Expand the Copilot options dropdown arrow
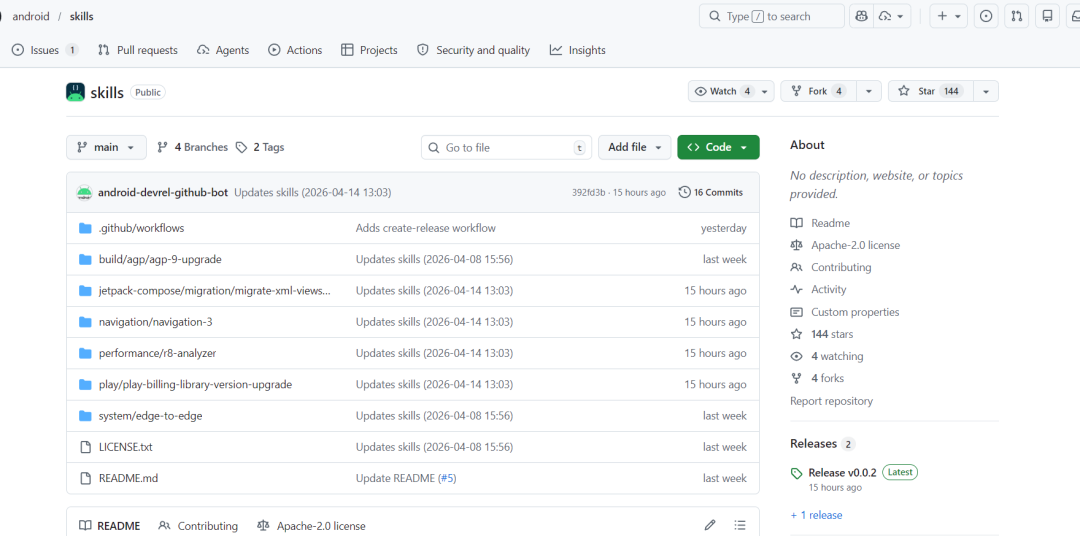 (893, 16)
